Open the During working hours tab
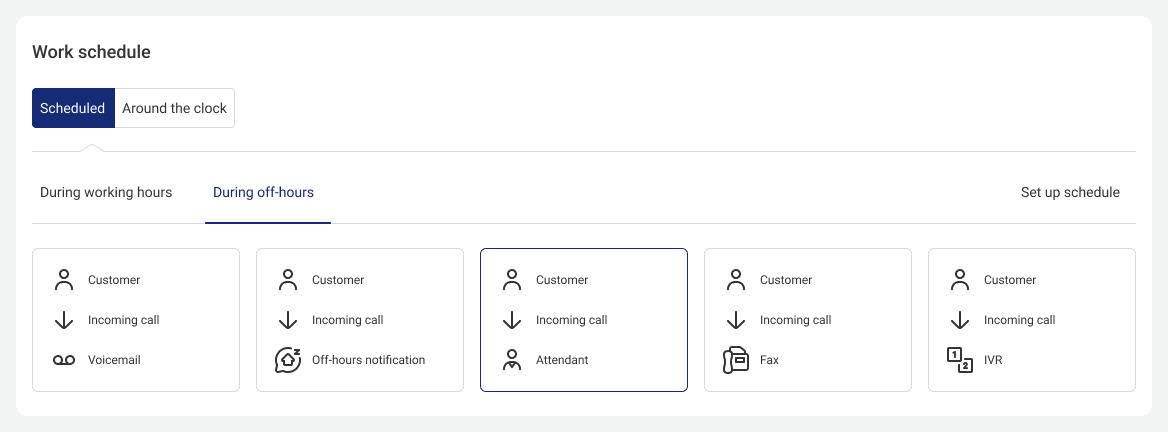 click(106, 192)
